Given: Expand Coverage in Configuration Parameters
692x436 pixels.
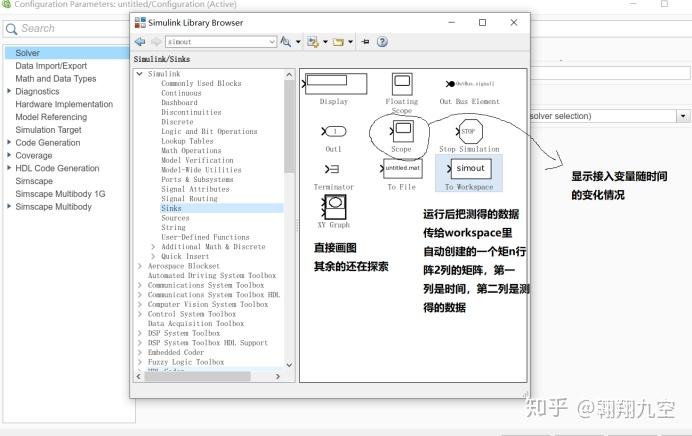Looking at the screenshot, I should coord(9,155).
